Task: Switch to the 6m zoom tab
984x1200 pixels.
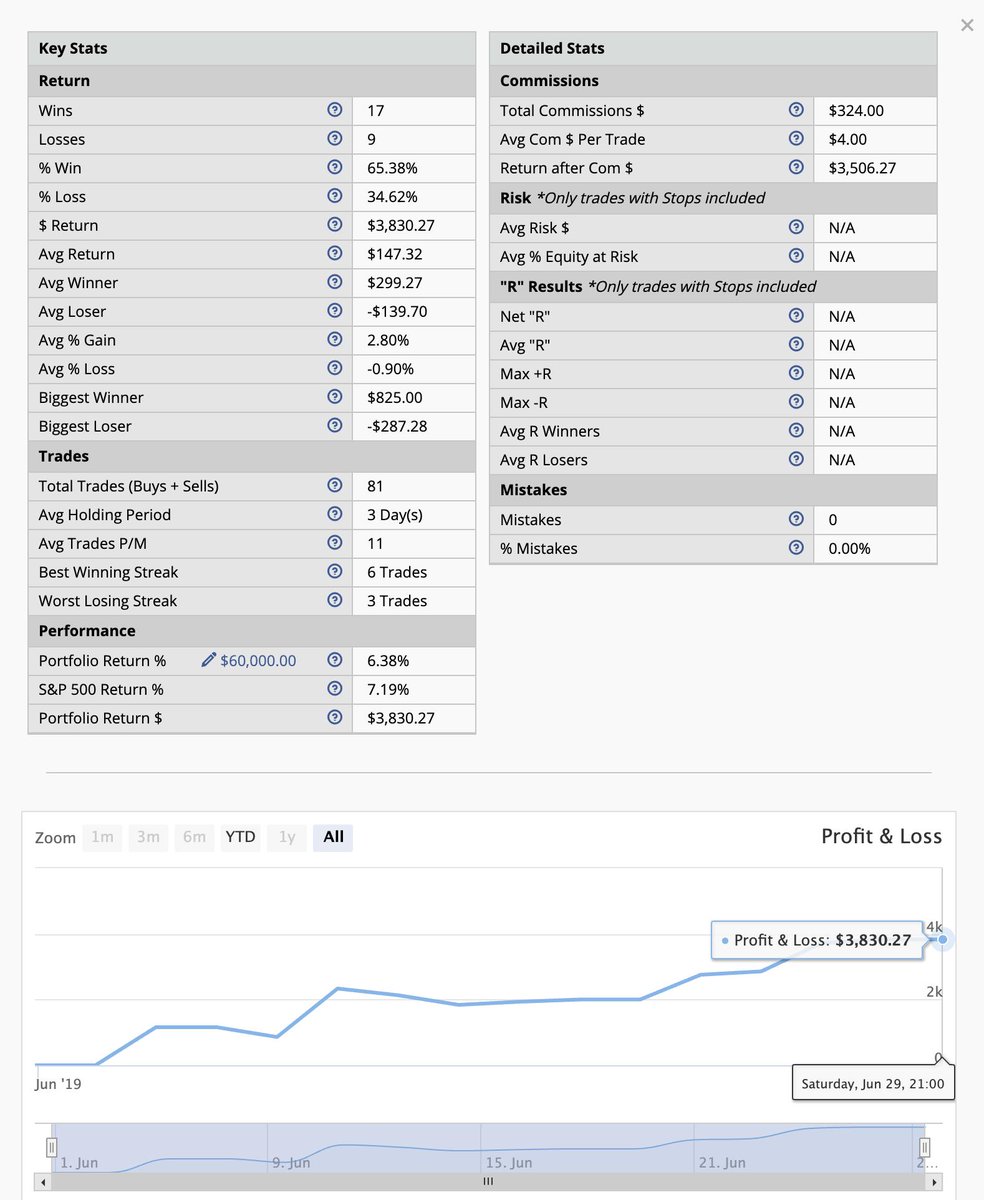Action: pos(194,837)
